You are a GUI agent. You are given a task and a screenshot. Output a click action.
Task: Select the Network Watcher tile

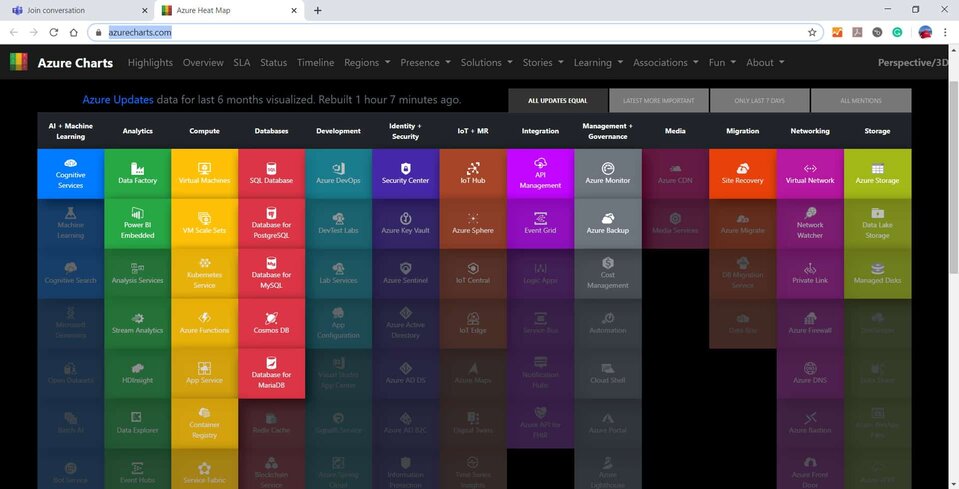coord(810,224)
